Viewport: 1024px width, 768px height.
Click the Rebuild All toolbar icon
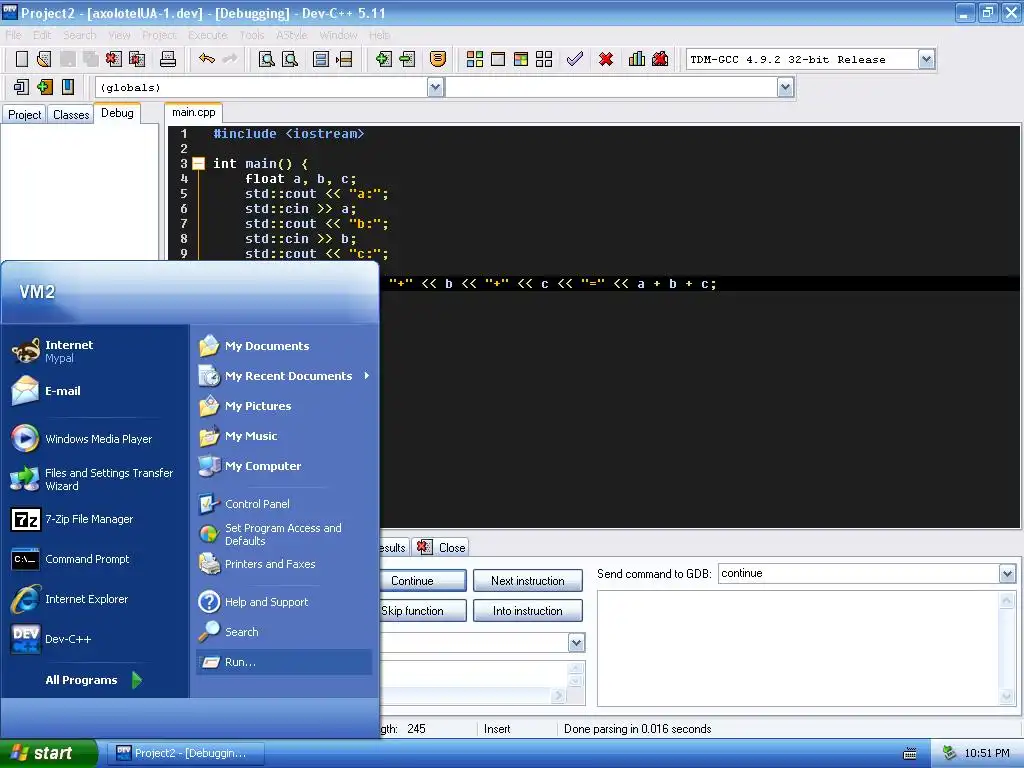click(544, 59)
